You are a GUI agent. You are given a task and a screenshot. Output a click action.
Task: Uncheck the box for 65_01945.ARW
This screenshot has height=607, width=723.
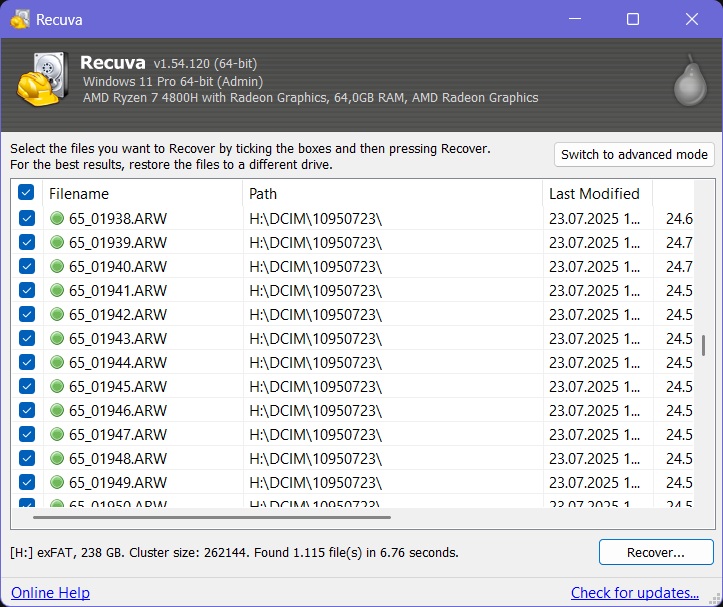(x=27, y=386)
